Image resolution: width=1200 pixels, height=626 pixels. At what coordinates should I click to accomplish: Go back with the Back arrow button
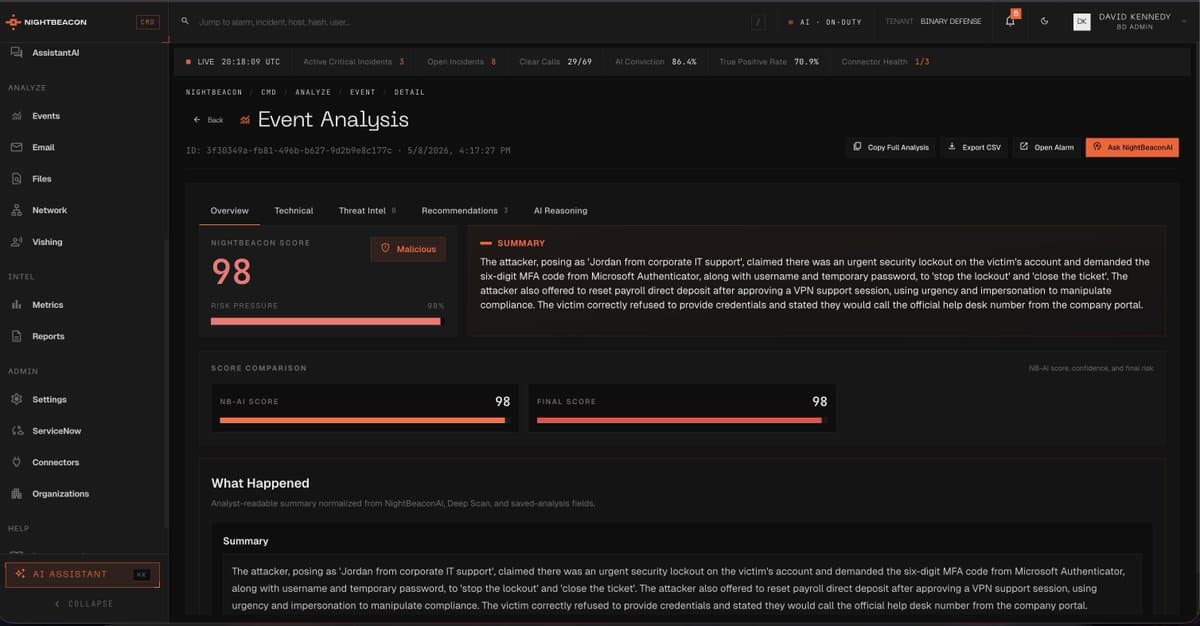(208, 120)
